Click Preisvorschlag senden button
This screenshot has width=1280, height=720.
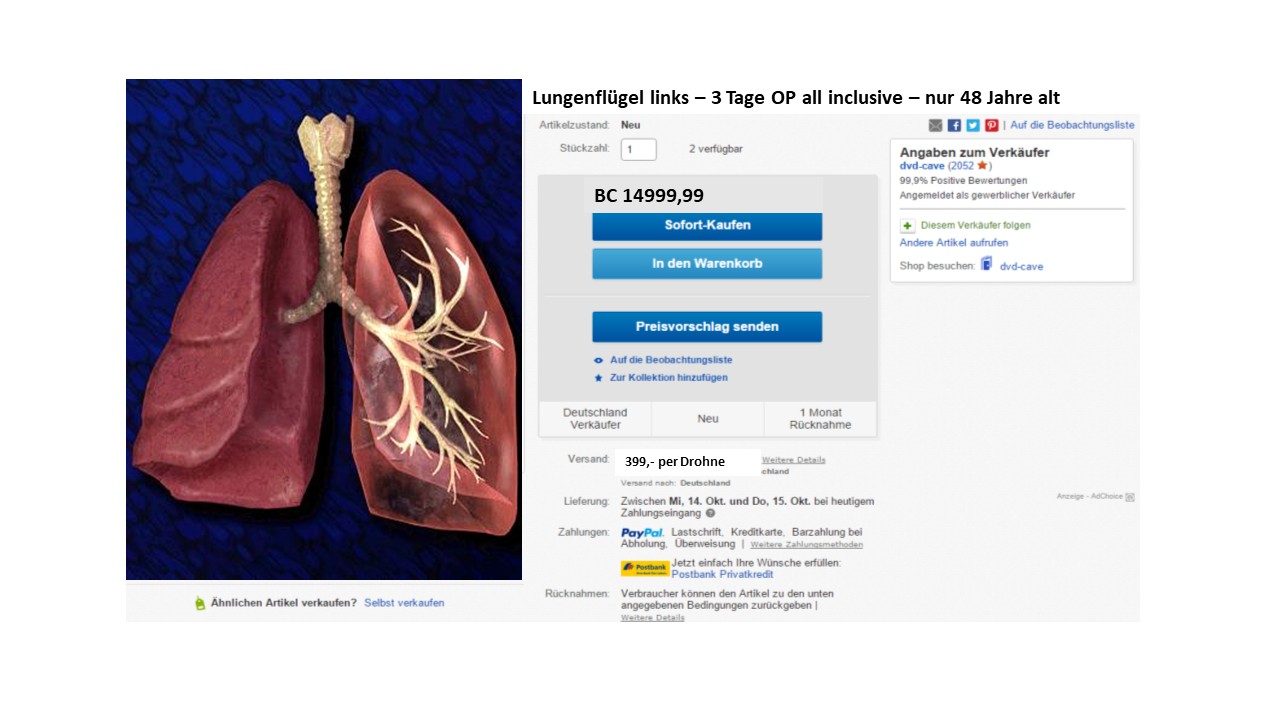pos(707,327)
